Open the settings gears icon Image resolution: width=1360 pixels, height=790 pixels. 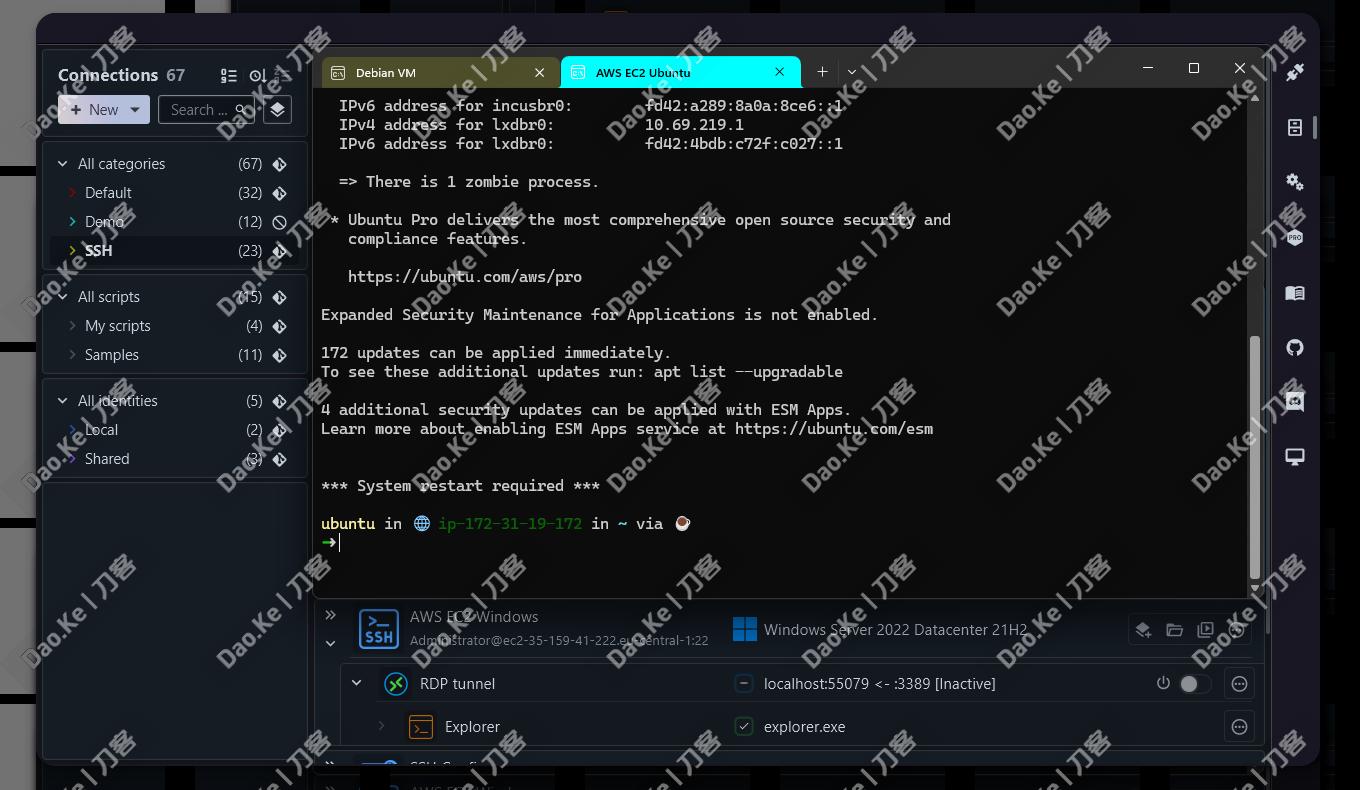pos(1295,182)
